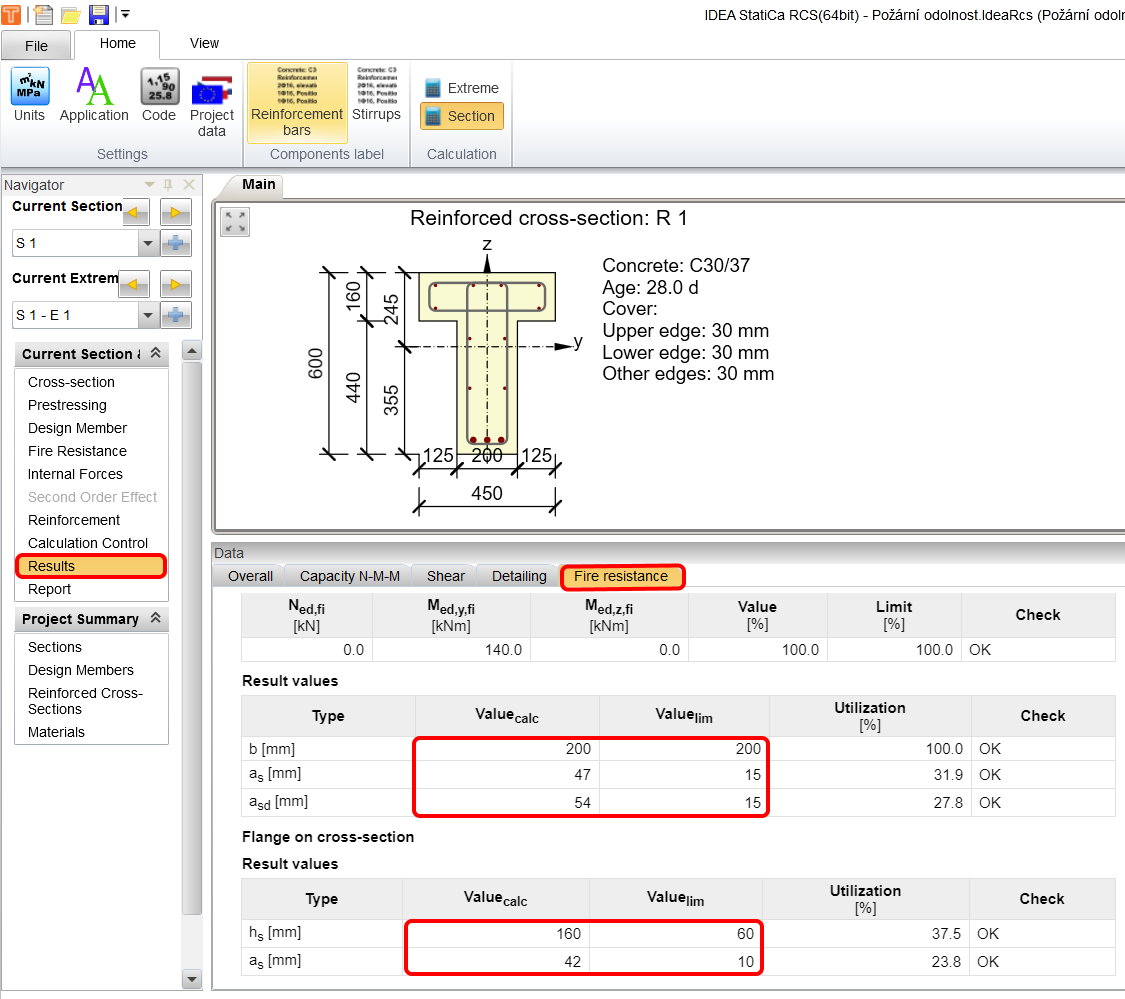Click the fit-to-view icon above the cross-section
The image size is (1125, 999).
click(x=234, y=222)
